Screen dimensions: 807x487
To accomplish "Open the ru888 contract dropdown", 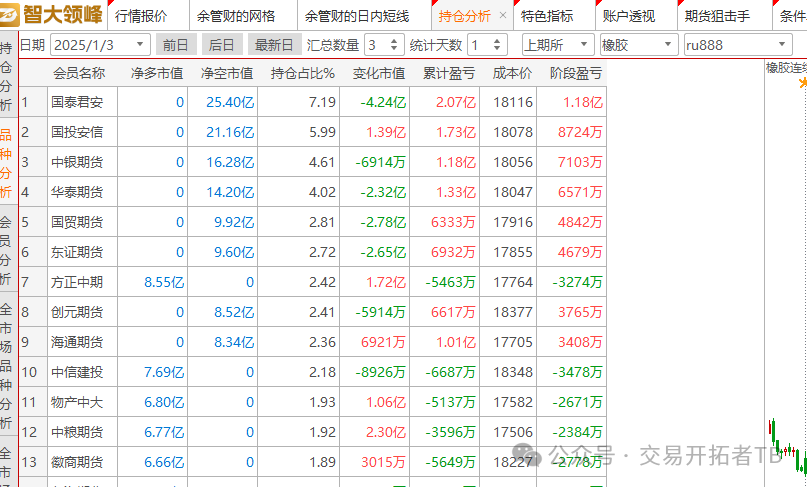I will pos(738,45).
